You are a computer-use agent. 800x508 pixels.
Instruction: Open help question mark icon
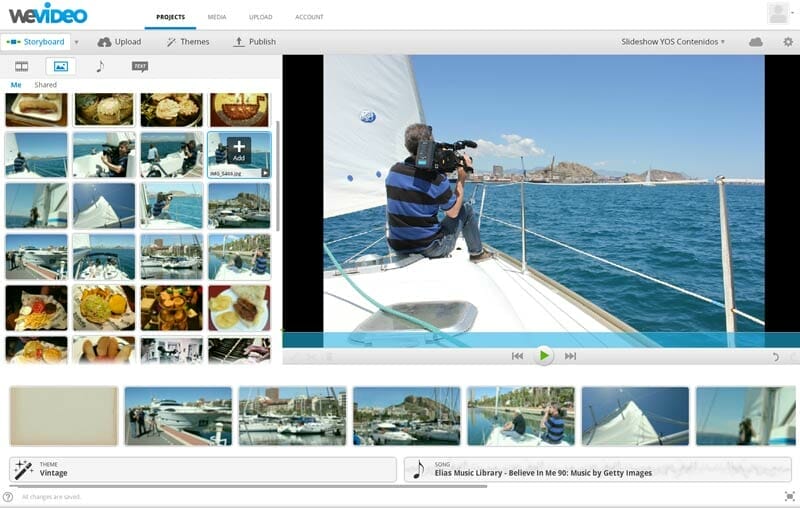pyautogui.click(x=8, y=497)
